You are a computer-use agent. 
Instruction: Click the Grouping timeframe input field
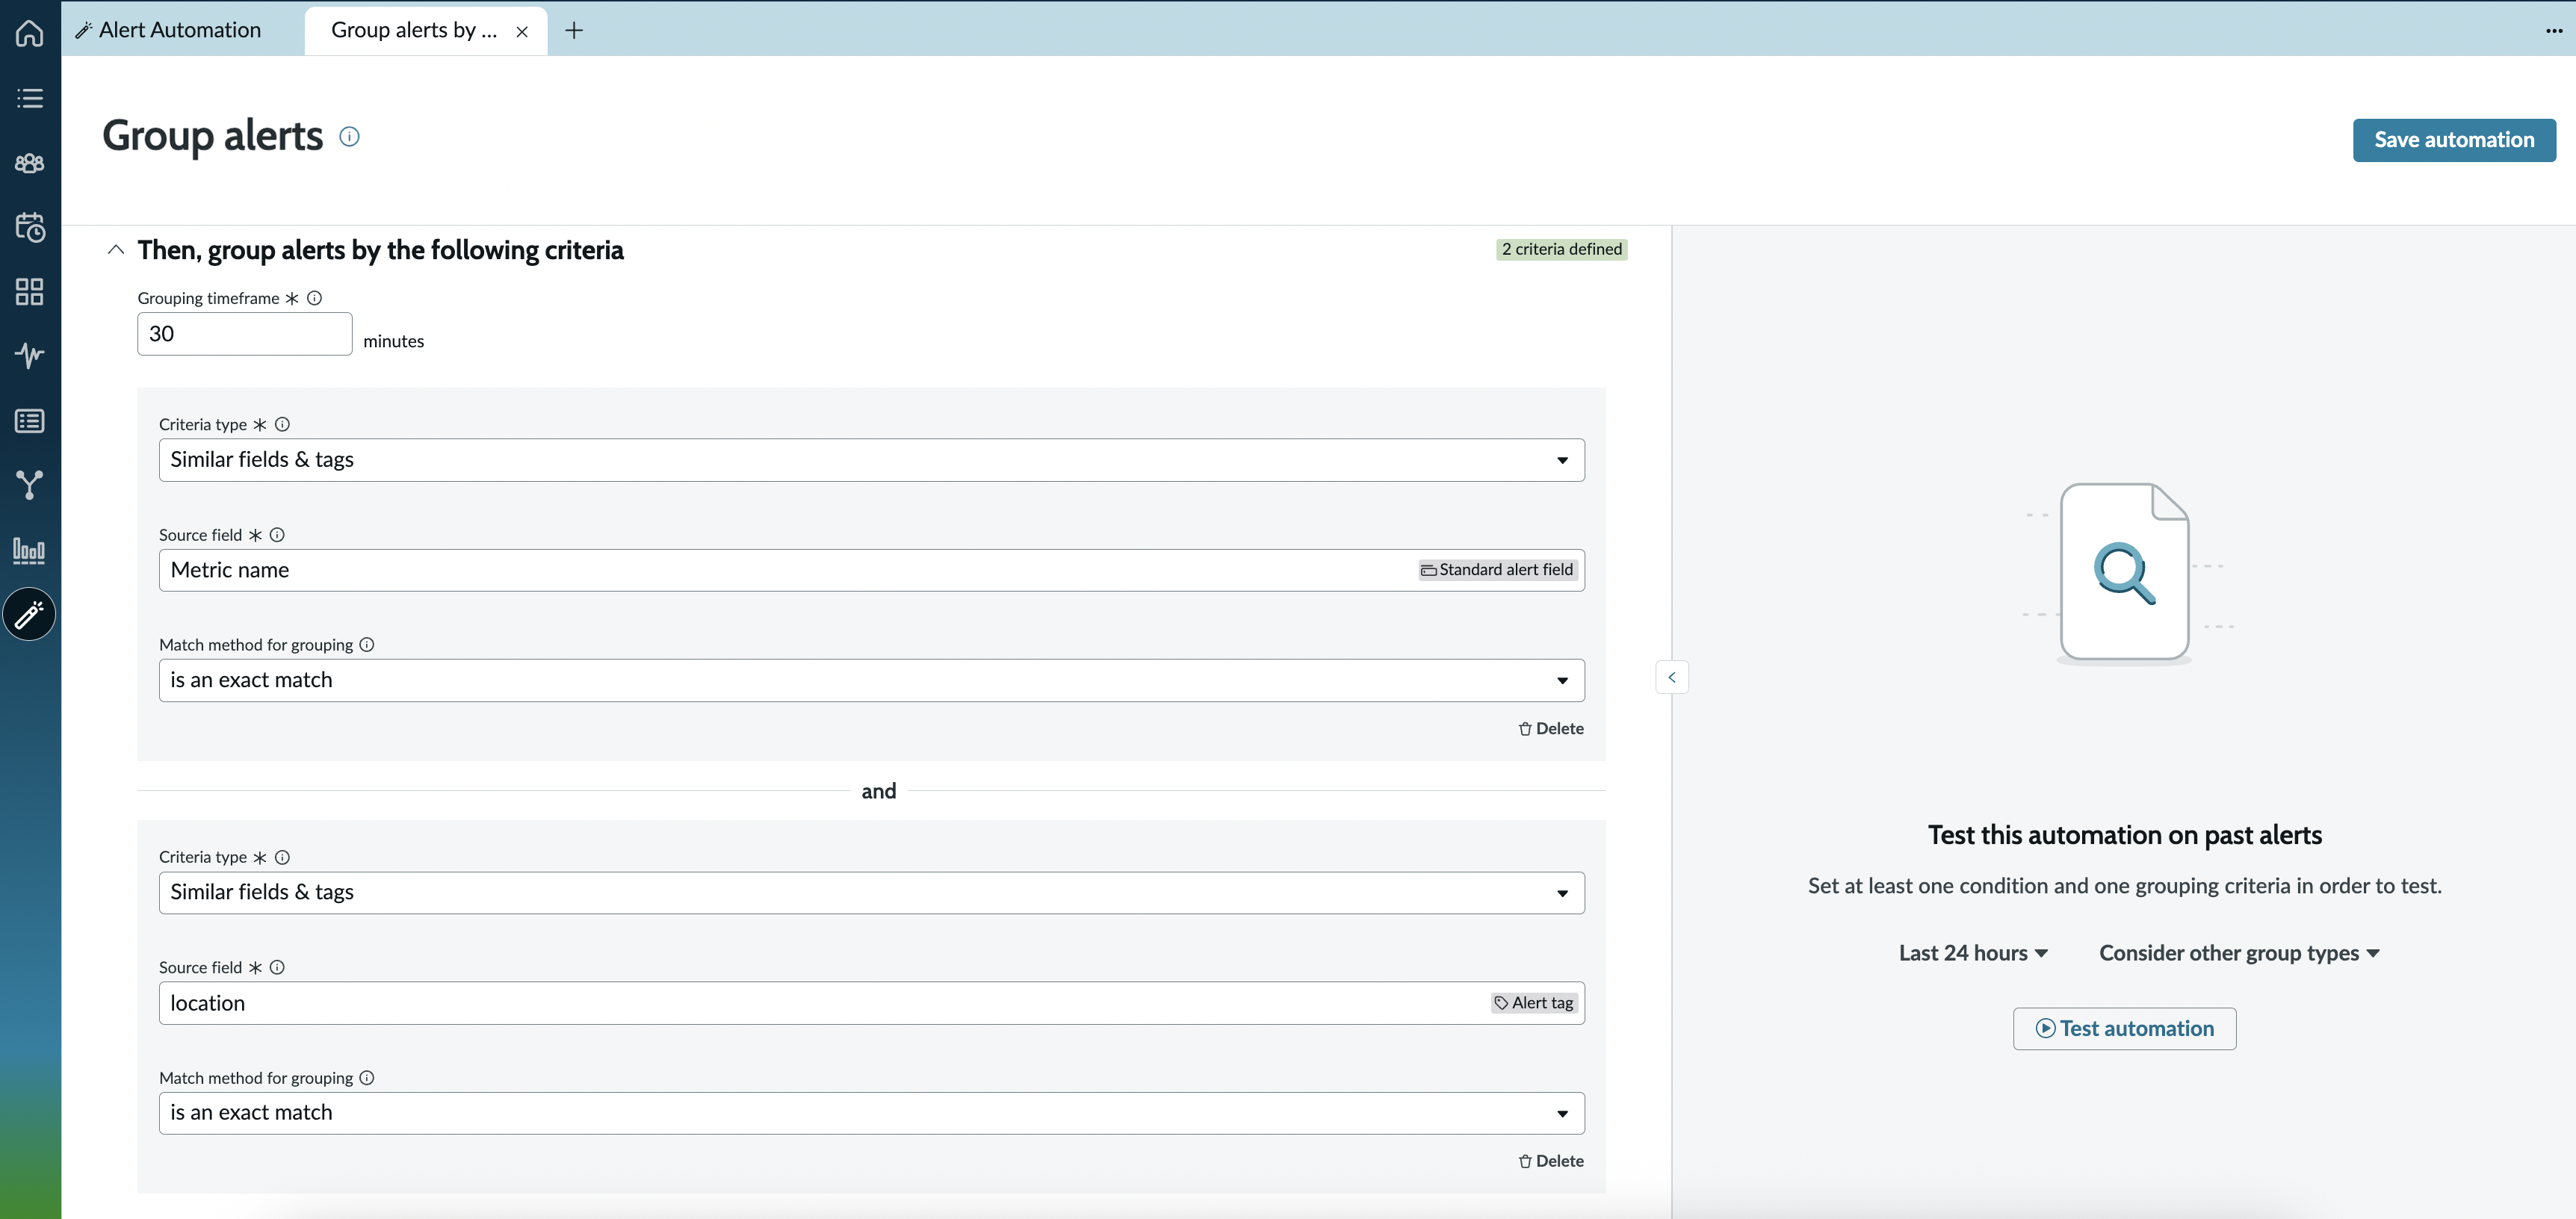tap(245, 334)
